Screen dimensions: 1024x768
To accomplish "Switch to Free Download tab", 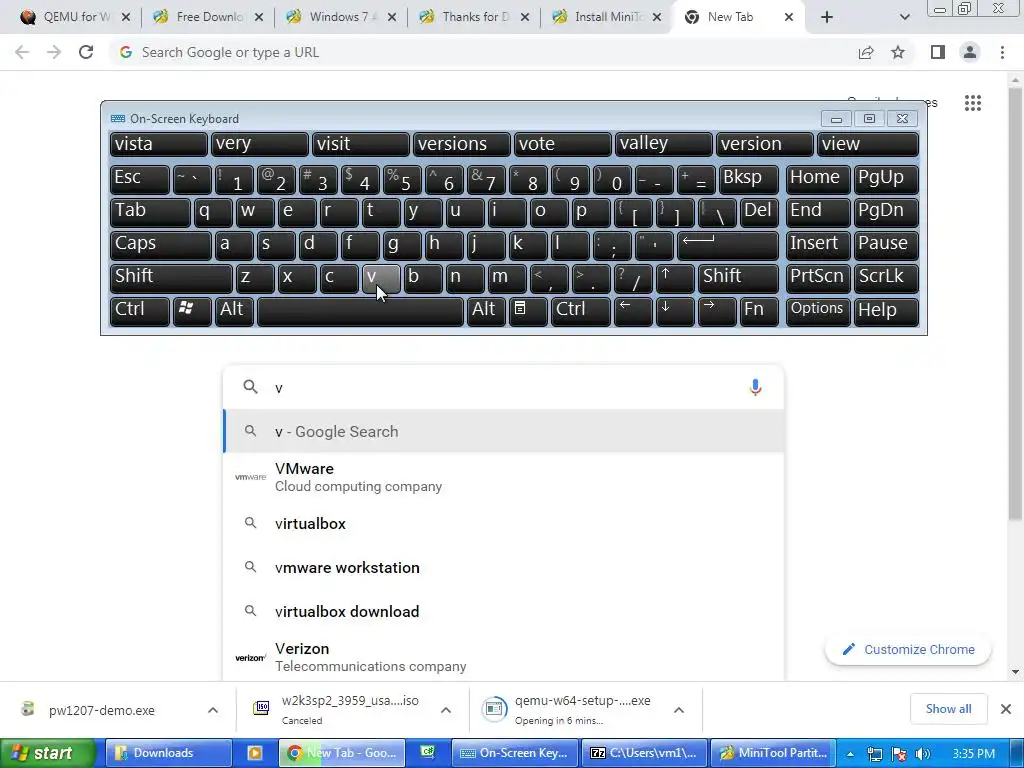I will tap(208, 17).
